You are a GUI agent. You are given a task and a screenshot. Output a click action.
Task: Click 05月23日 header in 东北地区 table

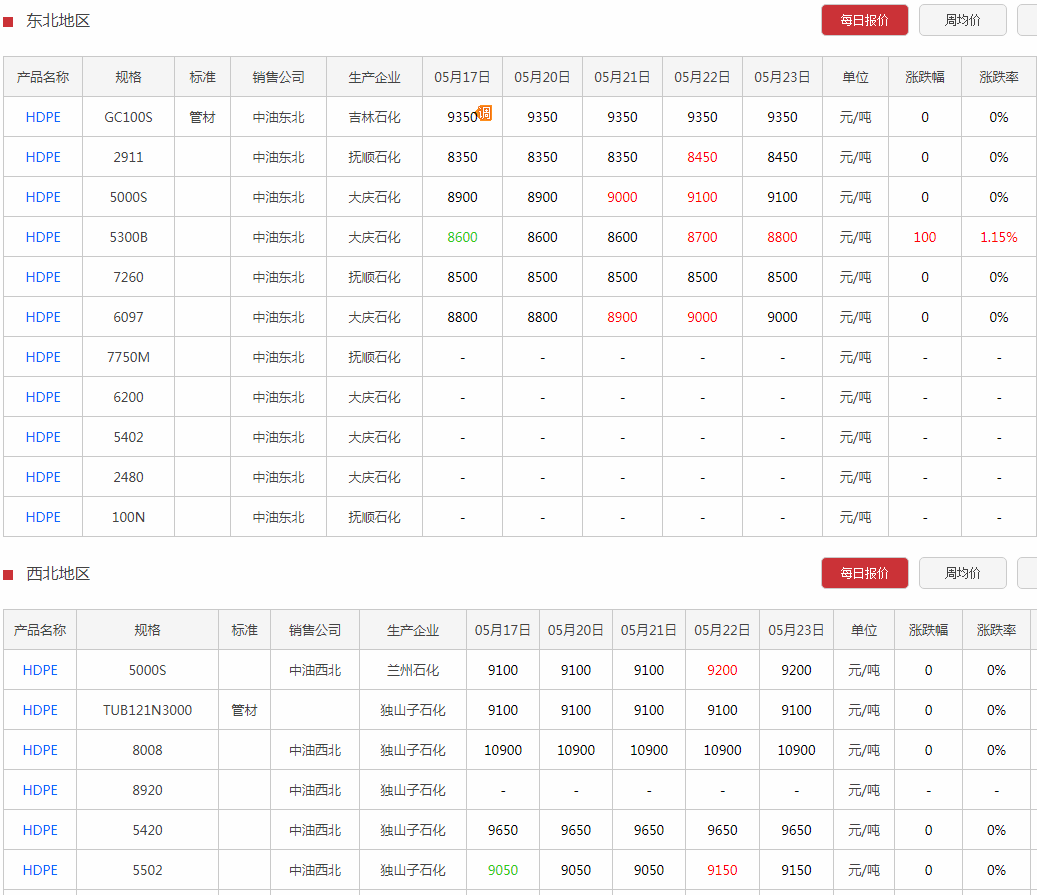[782, 77]
